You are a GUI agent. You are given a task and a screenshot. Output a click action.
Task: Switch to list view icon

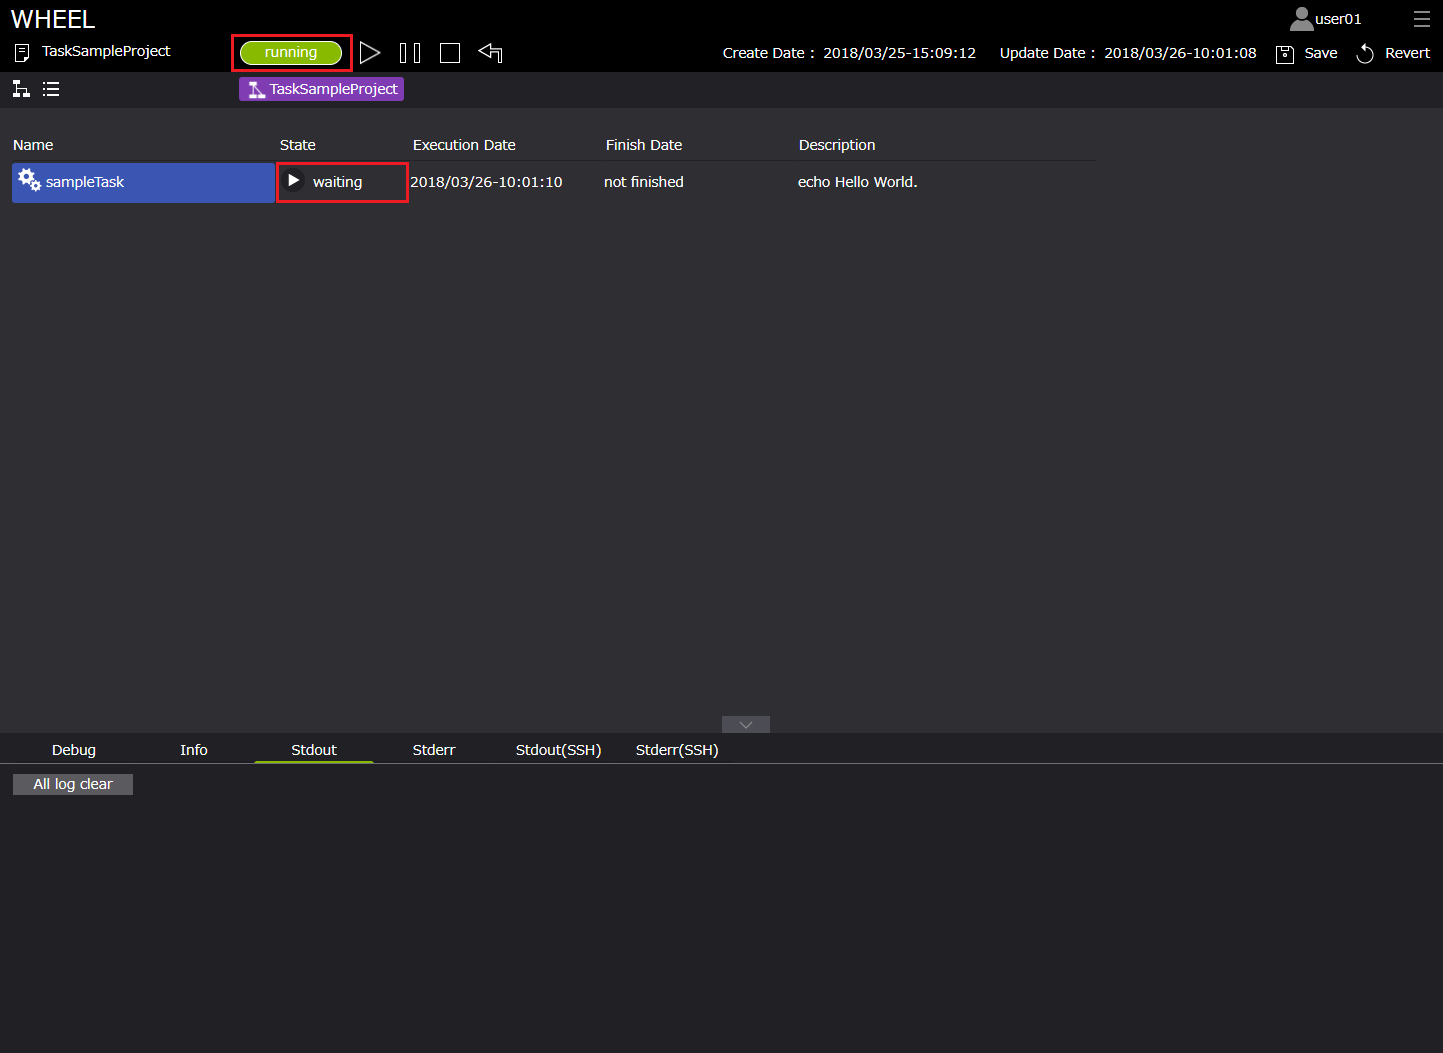tap(51, 89)
